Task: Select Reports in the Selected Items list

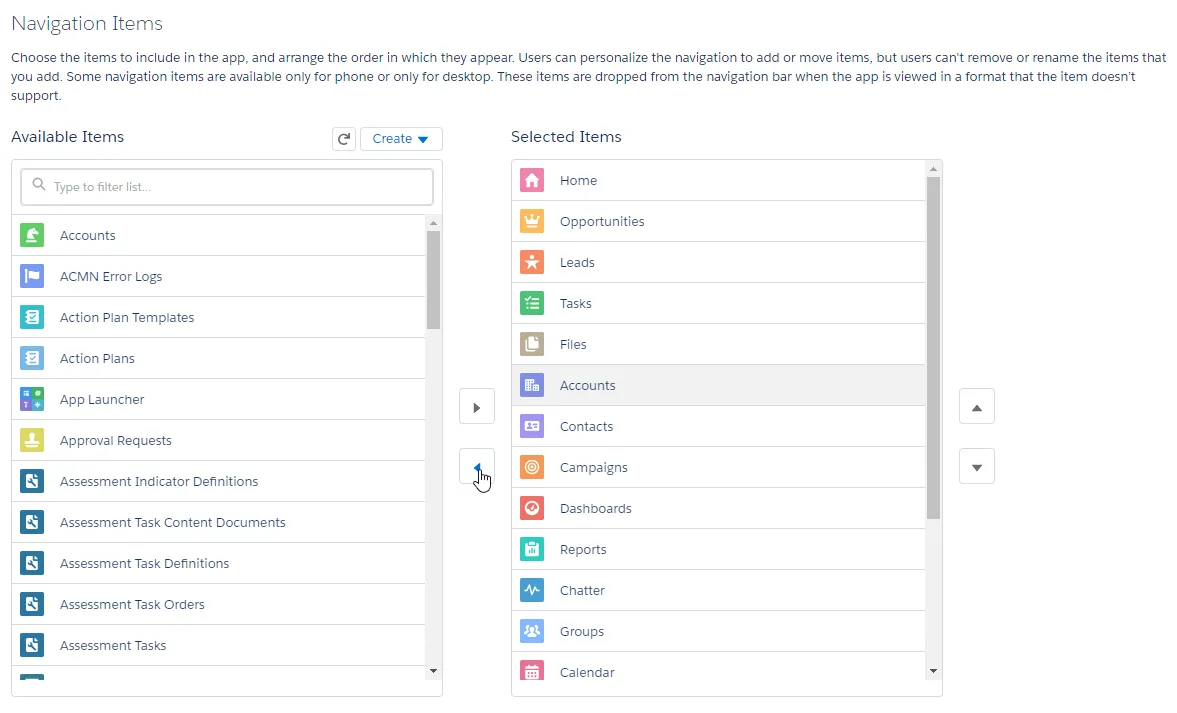Action: pos(583,549)
